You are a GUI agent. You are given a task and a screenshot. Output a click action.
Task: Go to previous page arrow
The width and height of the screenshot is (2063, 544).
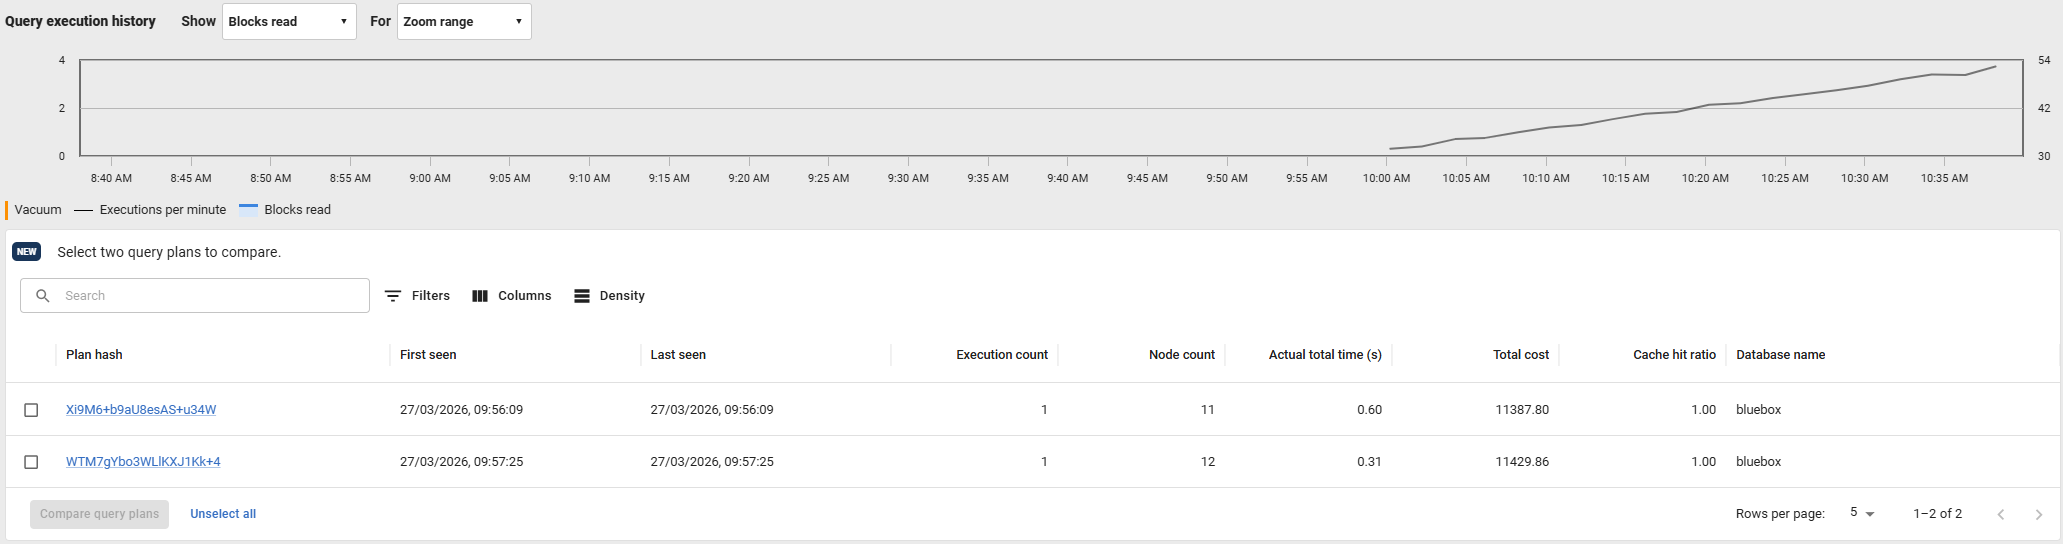click(x=2000, y=514)
